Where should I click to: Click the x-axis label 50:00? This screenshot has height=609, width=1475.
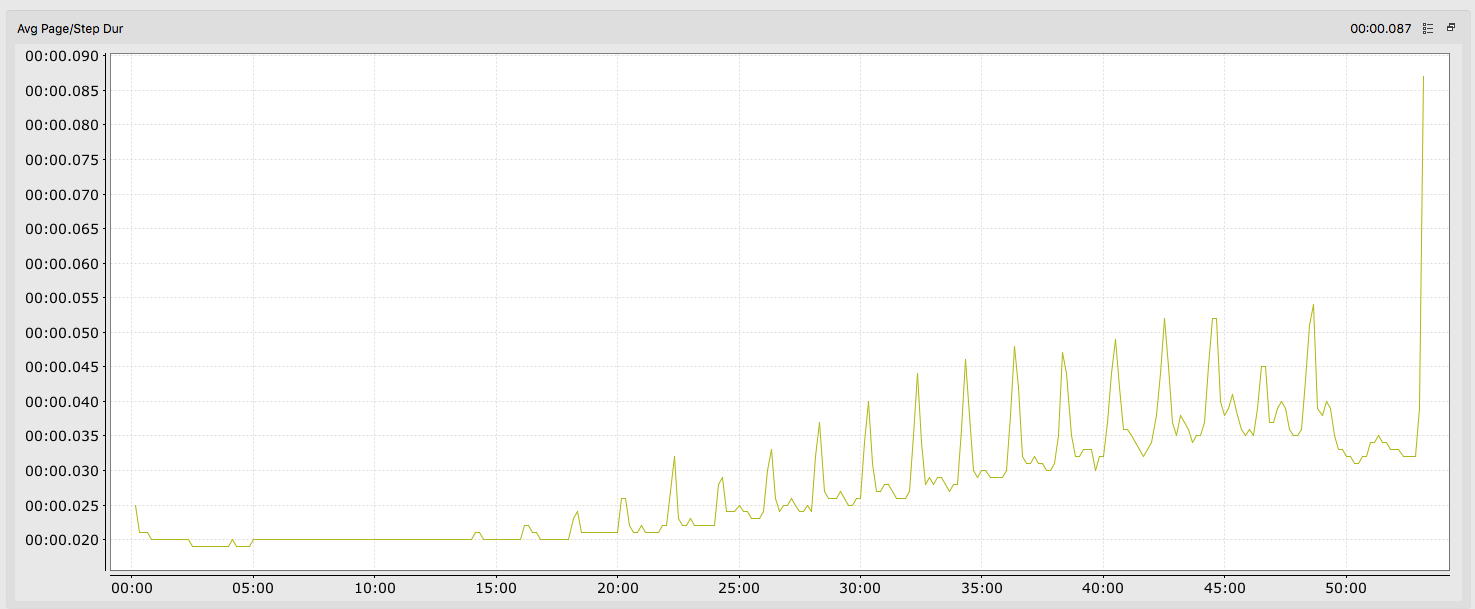[x=1346, y=588]
